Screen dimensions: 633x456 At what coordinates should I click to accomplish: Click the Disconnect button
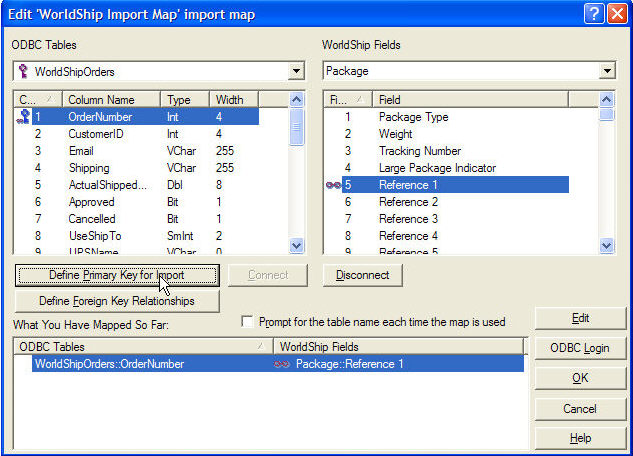(363, 275)
